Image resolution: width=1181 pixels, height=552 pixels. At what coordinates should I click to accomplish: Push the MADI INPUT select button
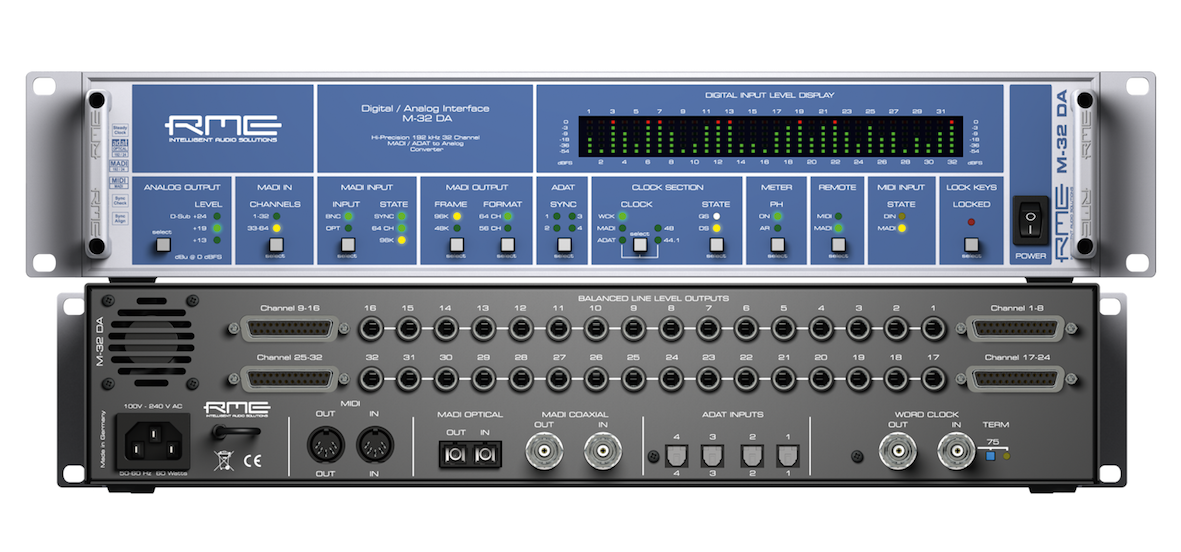pyautogui.click(x=347, y=245)
